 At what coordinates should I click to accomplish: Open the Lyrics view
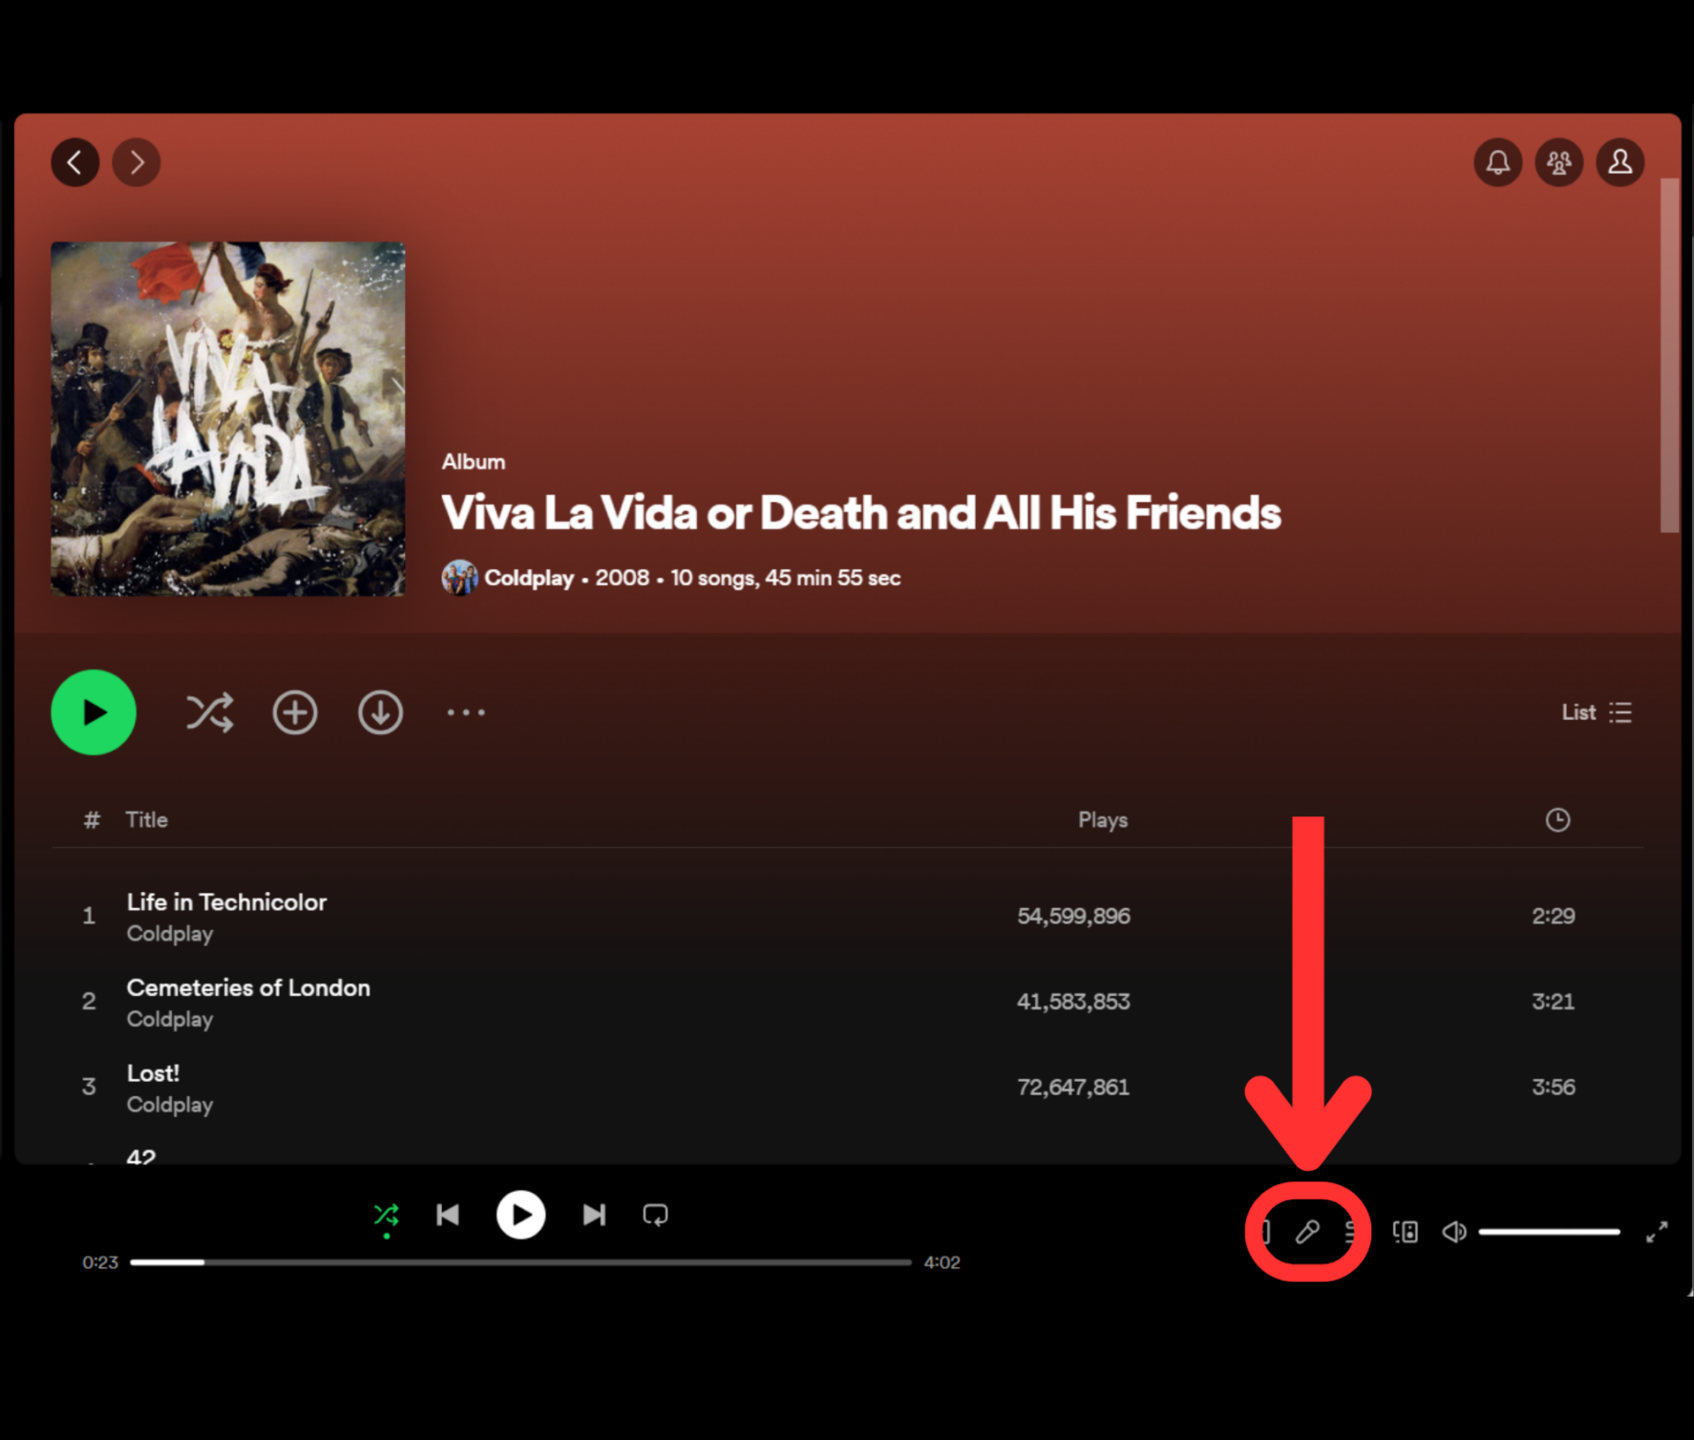click(1310, 1232)
